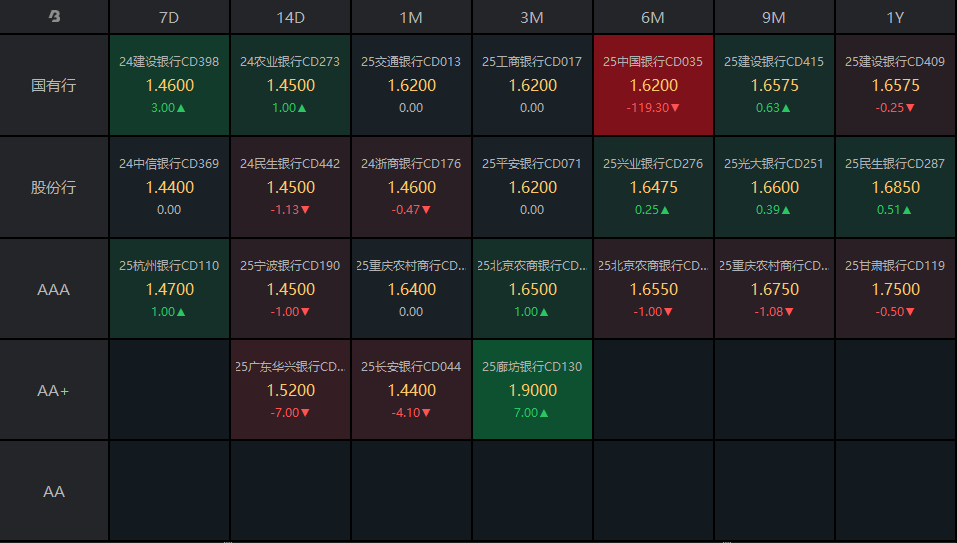
Task: Switch to the 3M tenor column header
Action: 532,17
